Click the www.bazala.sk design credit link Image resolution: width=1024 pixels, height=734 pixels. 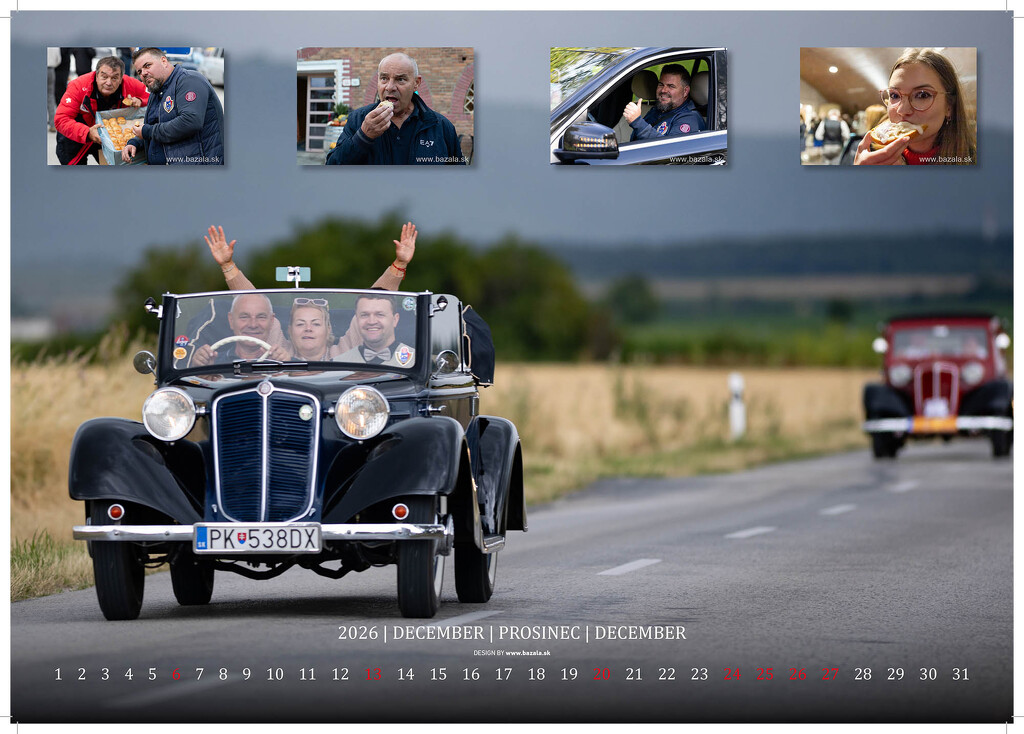[527, 653]
